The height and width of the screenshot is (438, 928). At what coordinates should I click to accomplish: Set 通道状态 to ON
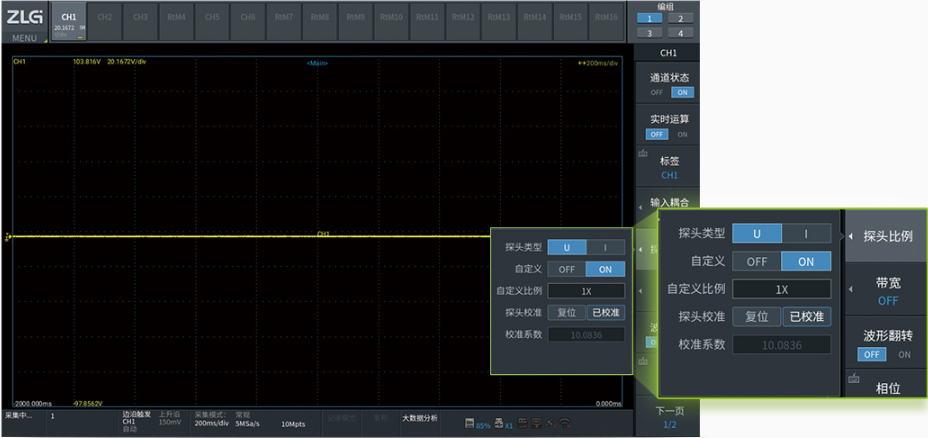pos(682,92)
